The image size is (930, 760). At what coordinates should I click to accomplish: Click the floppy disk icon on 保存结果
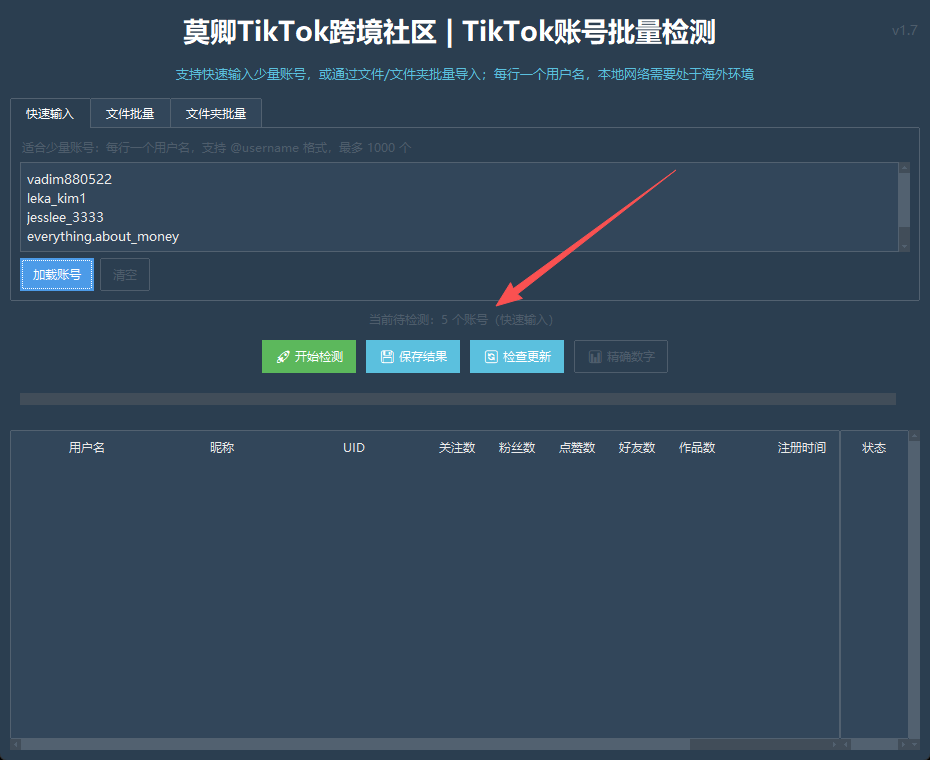(x=387, y=357)
